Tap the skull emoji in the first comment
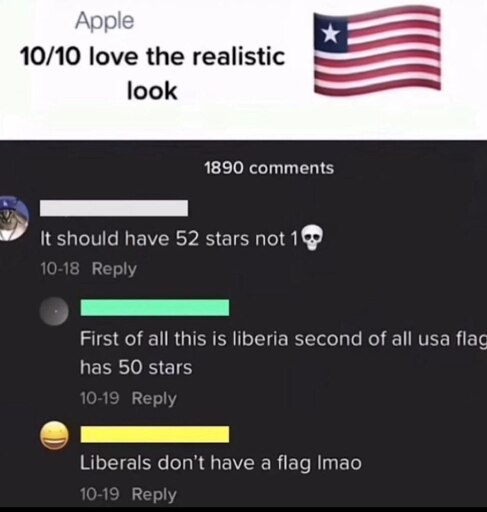This screenshot has height=512, width=487. click(x=312, y=237)
